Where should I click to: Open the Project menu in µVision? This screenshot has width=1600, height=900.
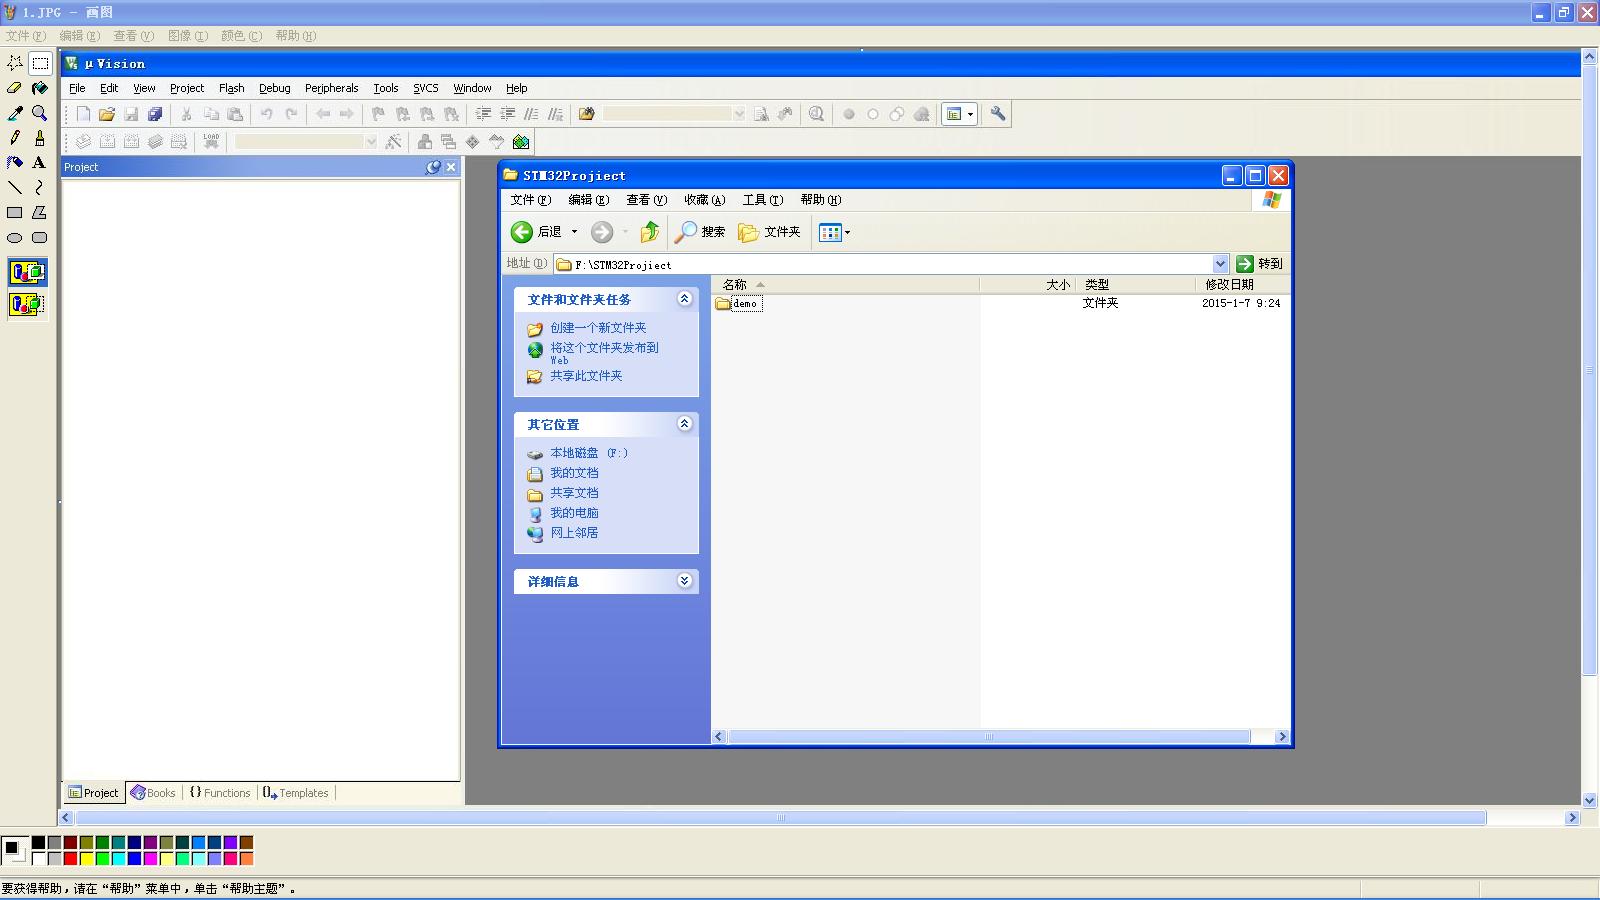point(187,88)
